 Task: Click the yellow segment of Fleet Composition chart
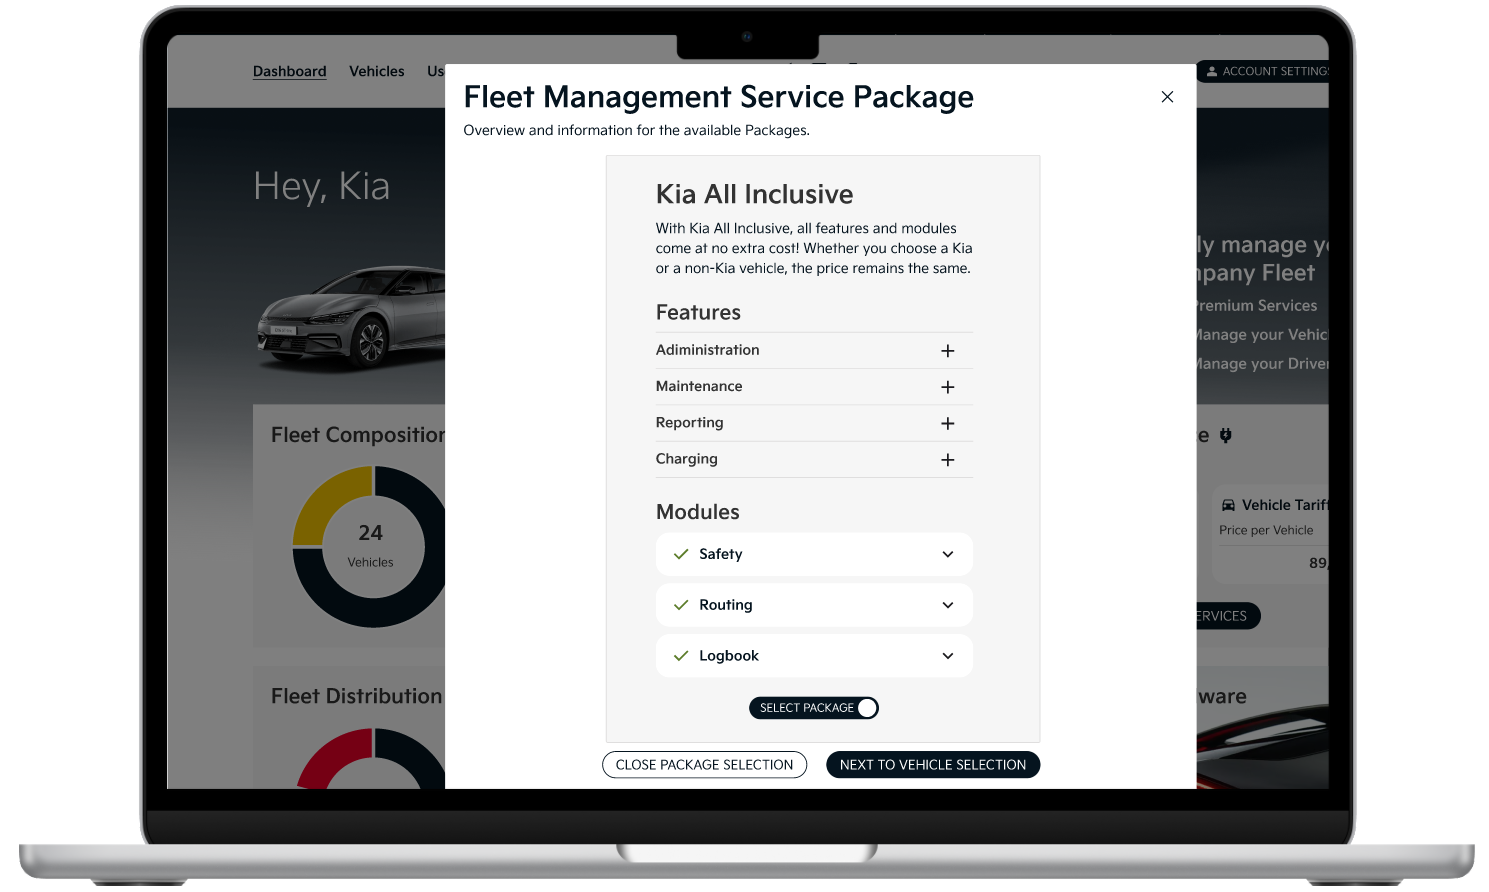pyautogui.click(x=327, y=498)
